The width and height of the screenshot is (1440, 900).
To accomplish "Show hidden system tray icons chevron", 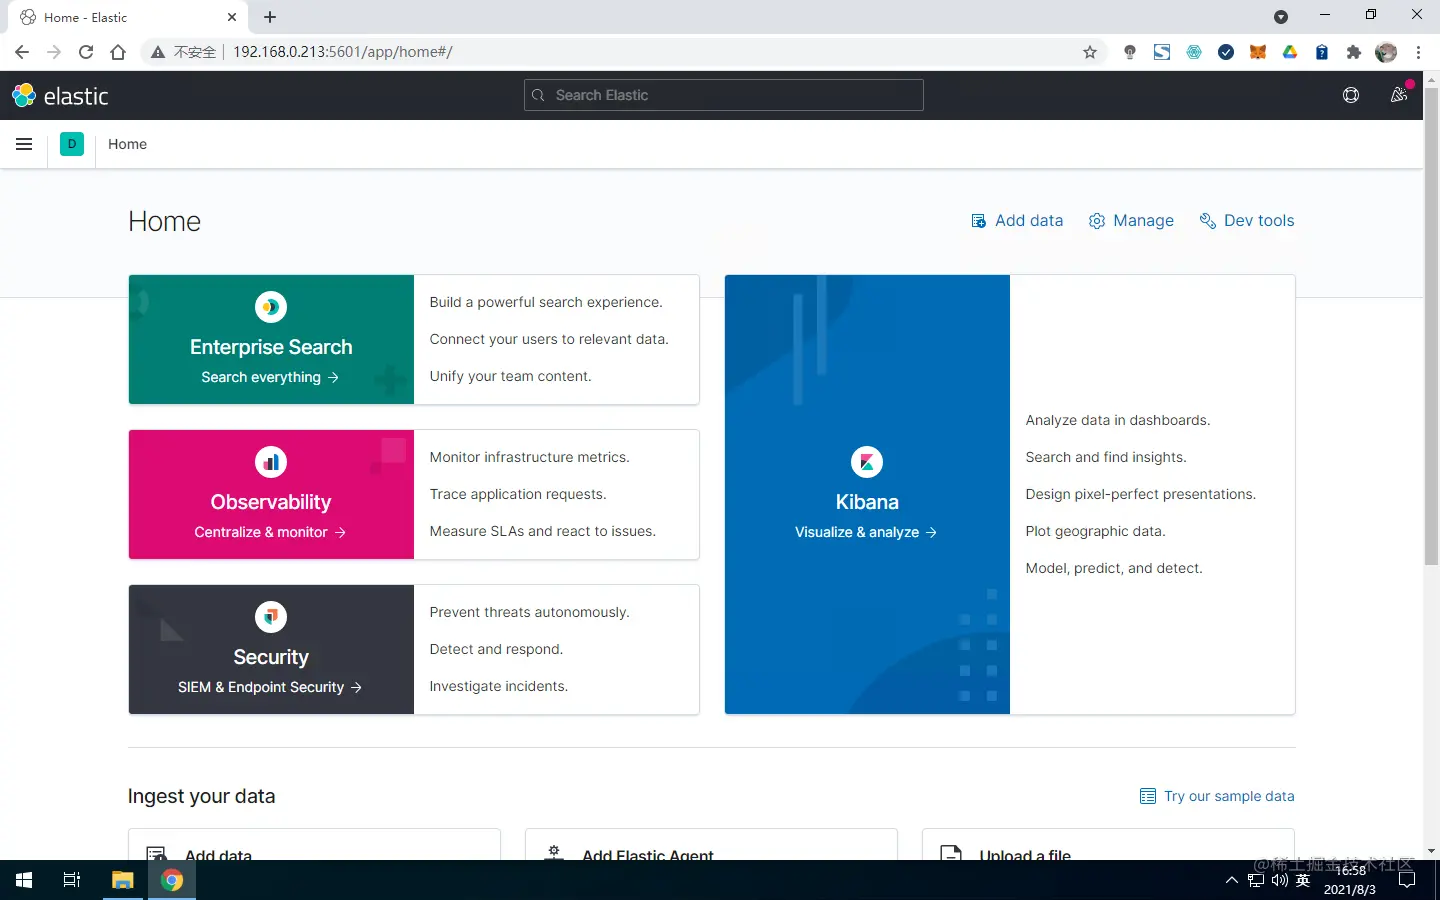I will click(x=1232, y=880).
